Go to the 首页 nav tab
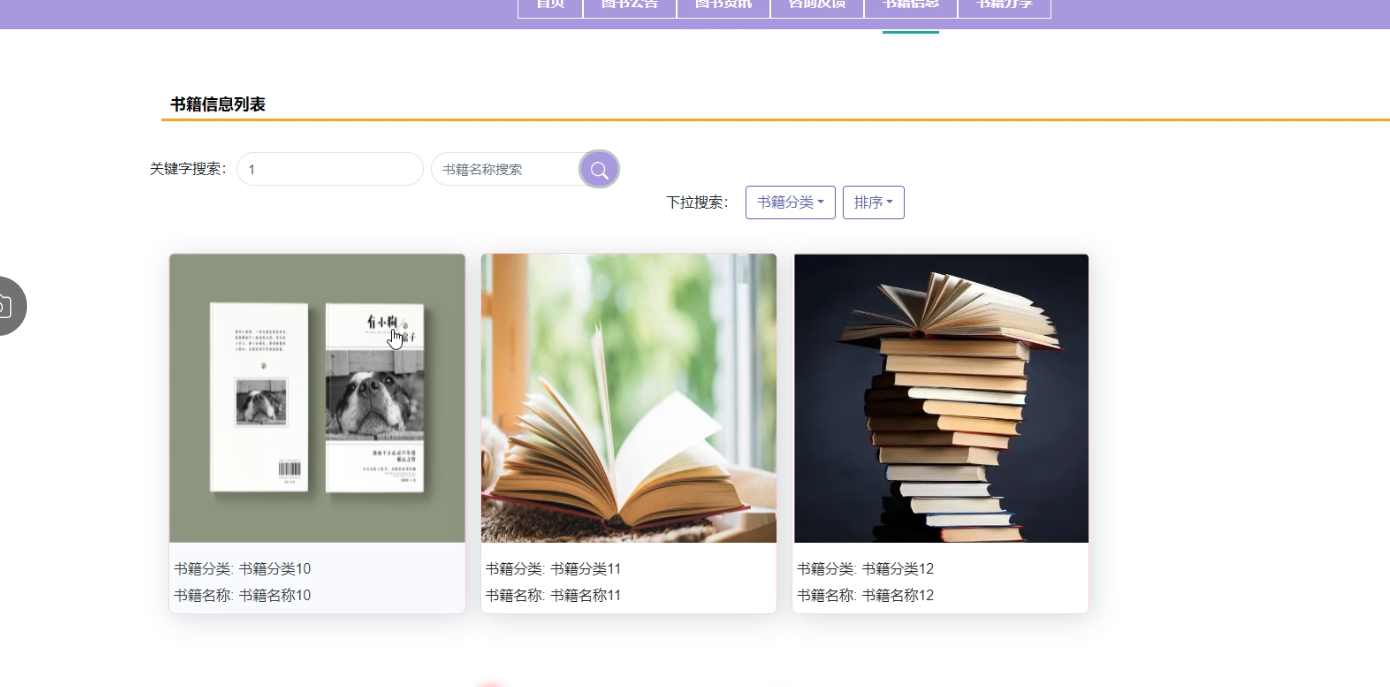Viewport: 1390px width, 687px height. tap(550, 7)
